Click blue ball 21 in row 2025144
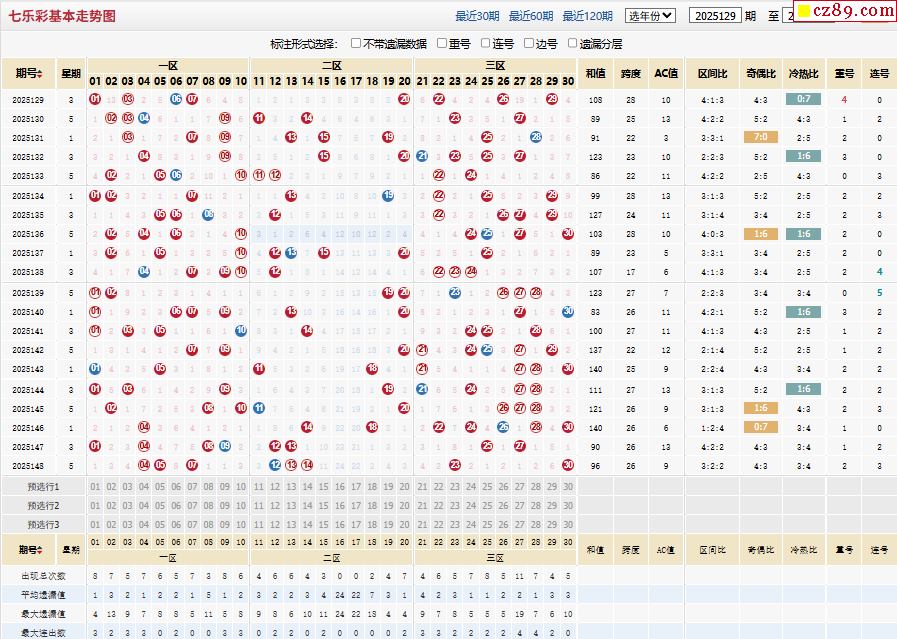The image size is (897, 639). point(422,389)
